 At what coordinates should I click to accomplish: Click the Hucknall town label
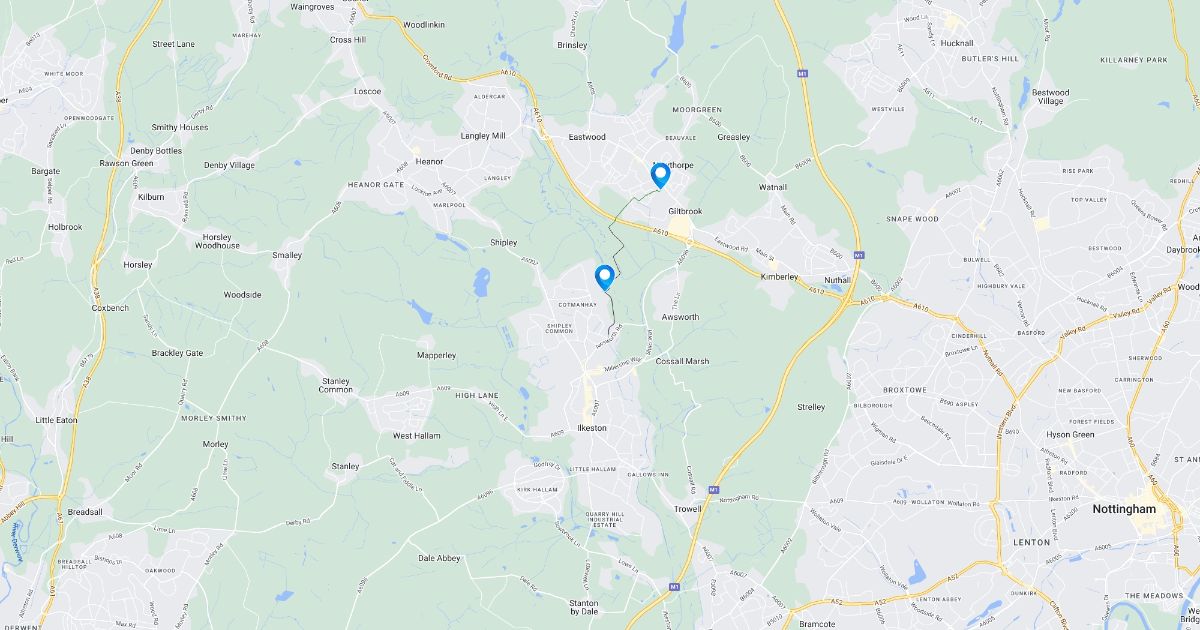tap(957, 43)
